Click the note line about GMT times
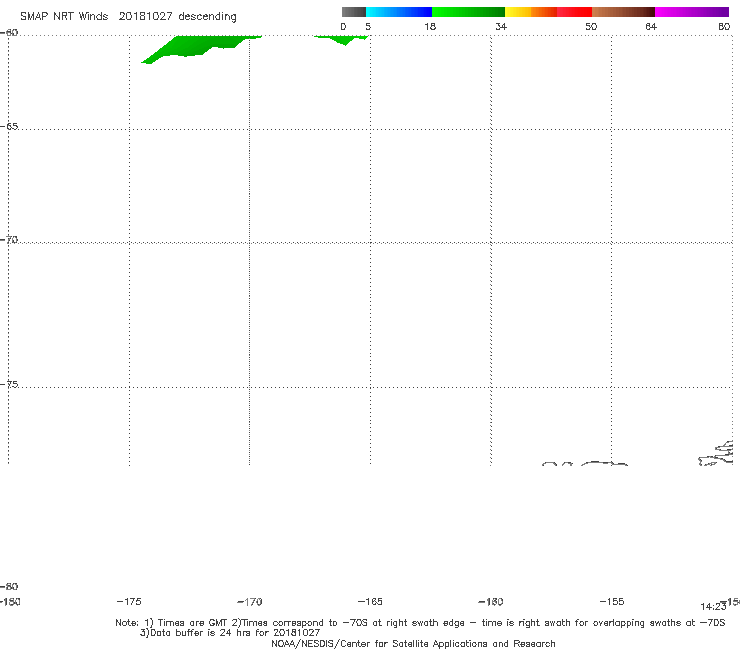 coord(420,623)
